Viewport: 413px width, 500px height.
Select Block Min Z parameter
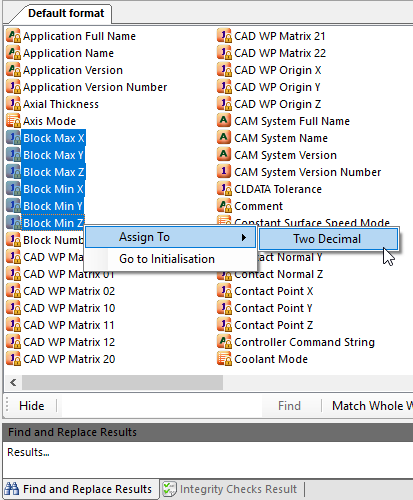click(53, 223)
